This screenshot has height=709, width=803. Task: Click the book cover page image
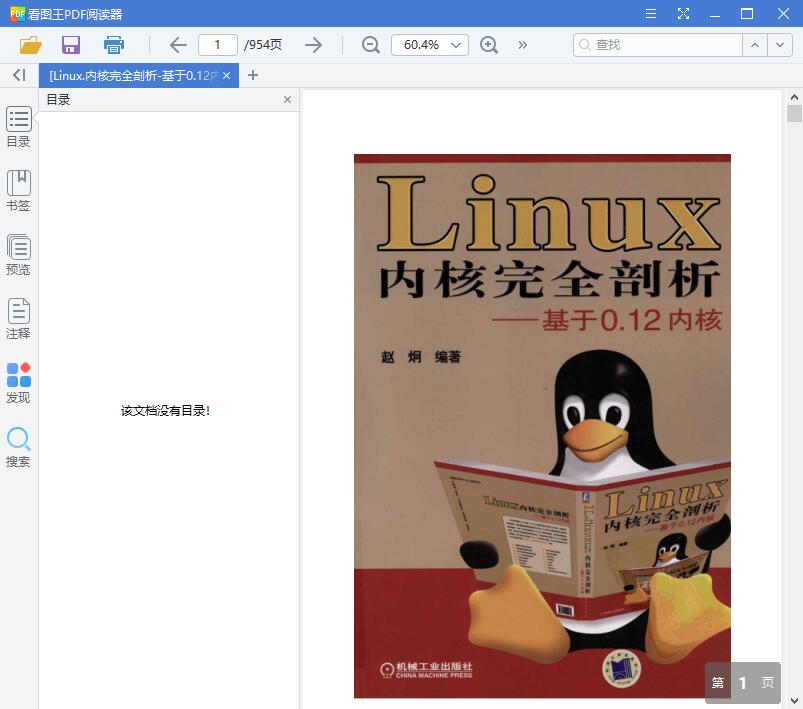pyautogui.click(x=542, y=426)
